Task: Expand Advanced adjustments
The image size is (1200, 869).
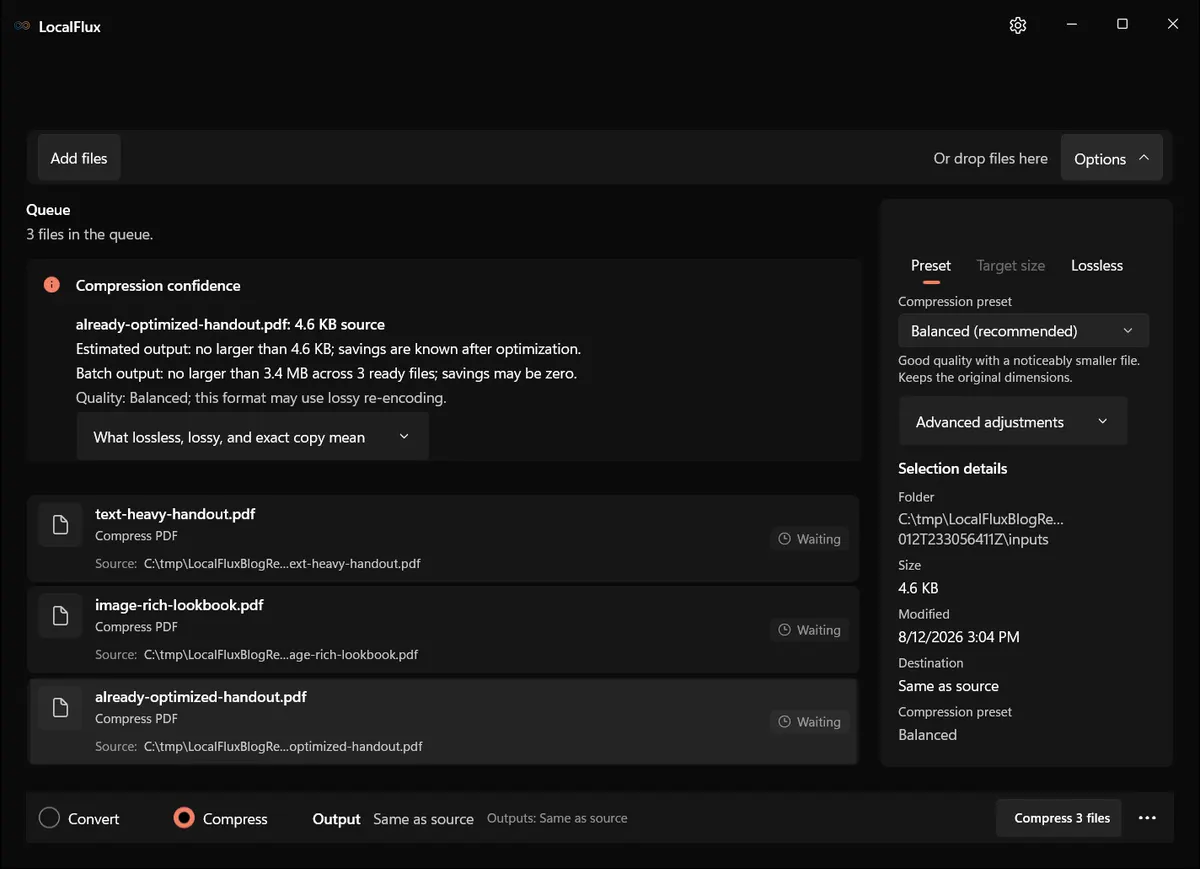Action: tap(1013, 422)
